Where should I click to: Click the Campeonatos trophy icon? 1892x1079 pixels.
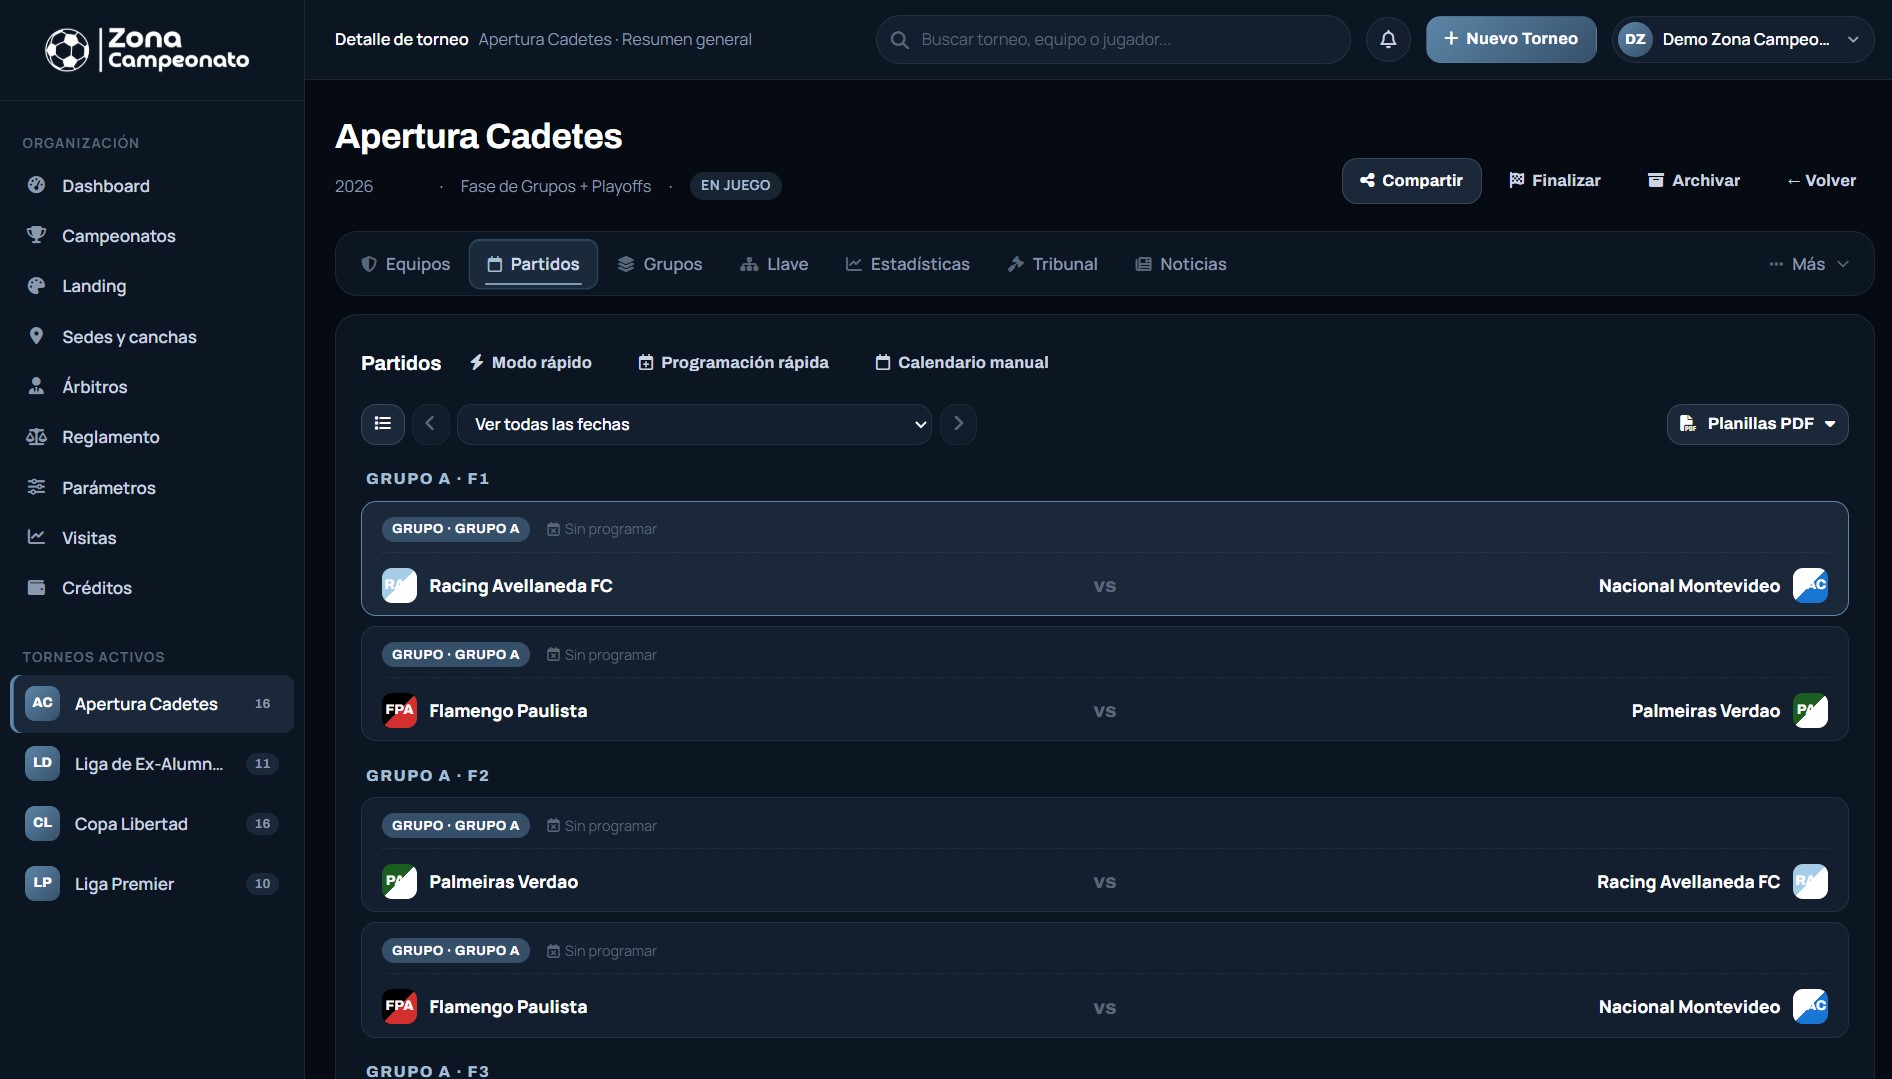(36, 235)
